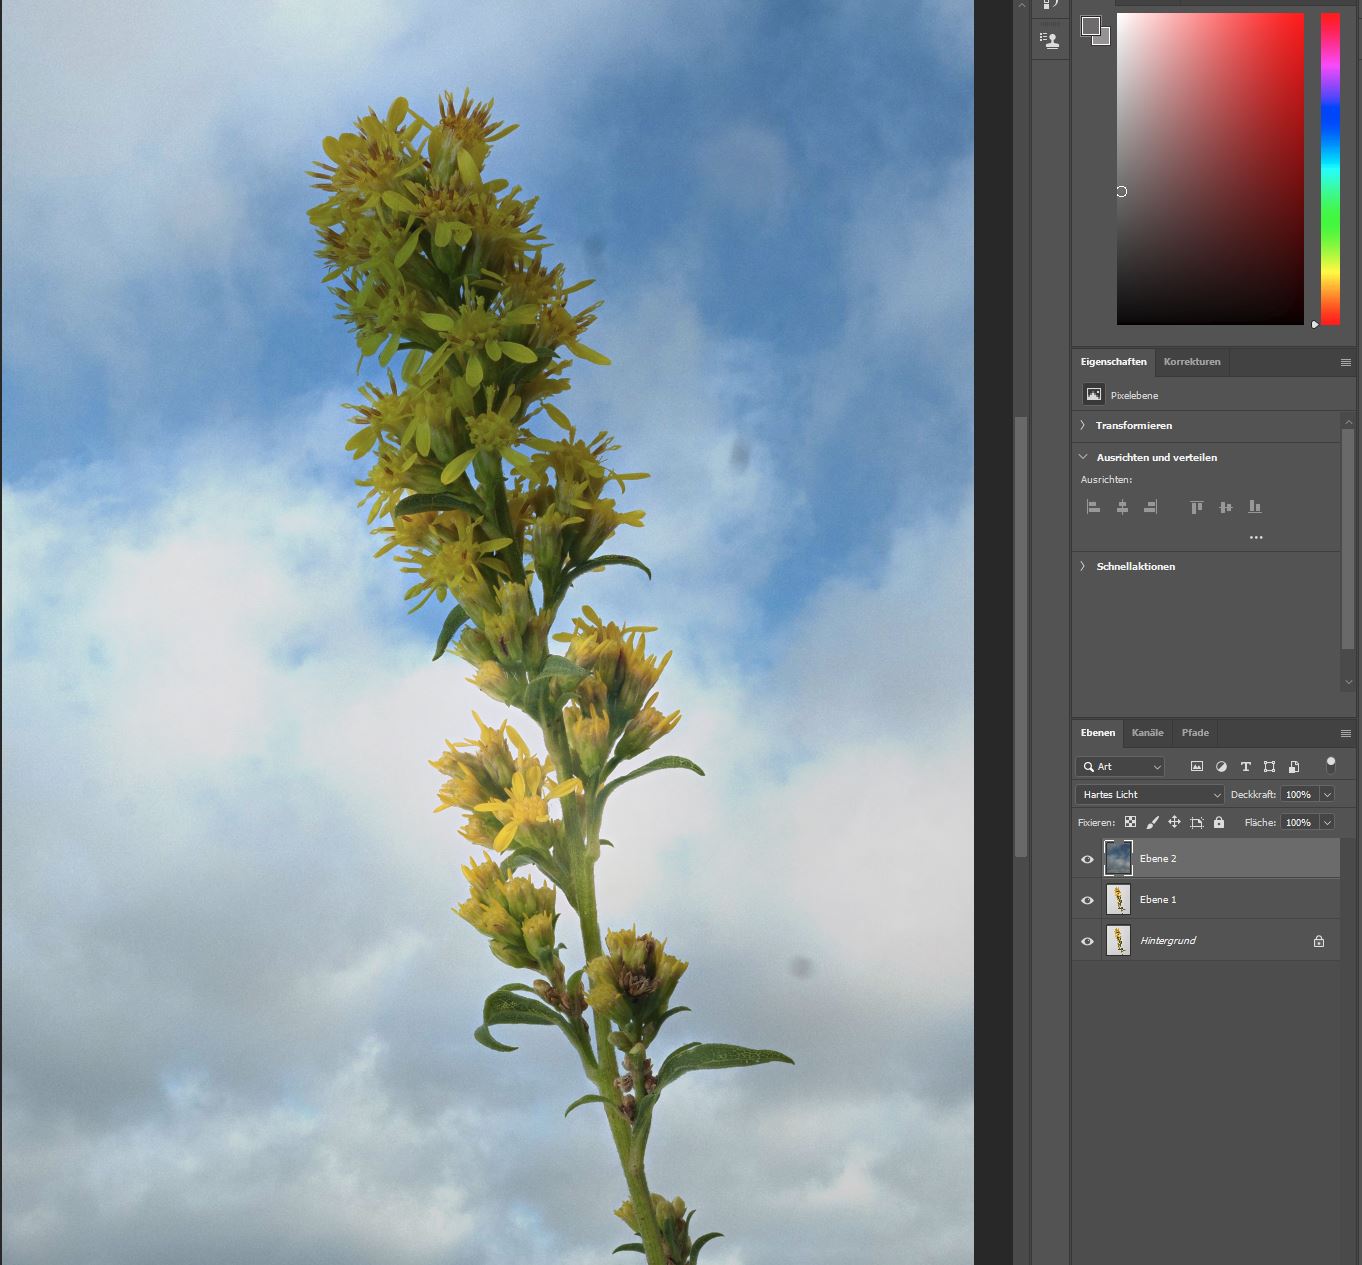Switch to the Korrekturen tab
Image resolution: width=1362 pixels, height=1265 pixels.
click(x=1192, y=362)
